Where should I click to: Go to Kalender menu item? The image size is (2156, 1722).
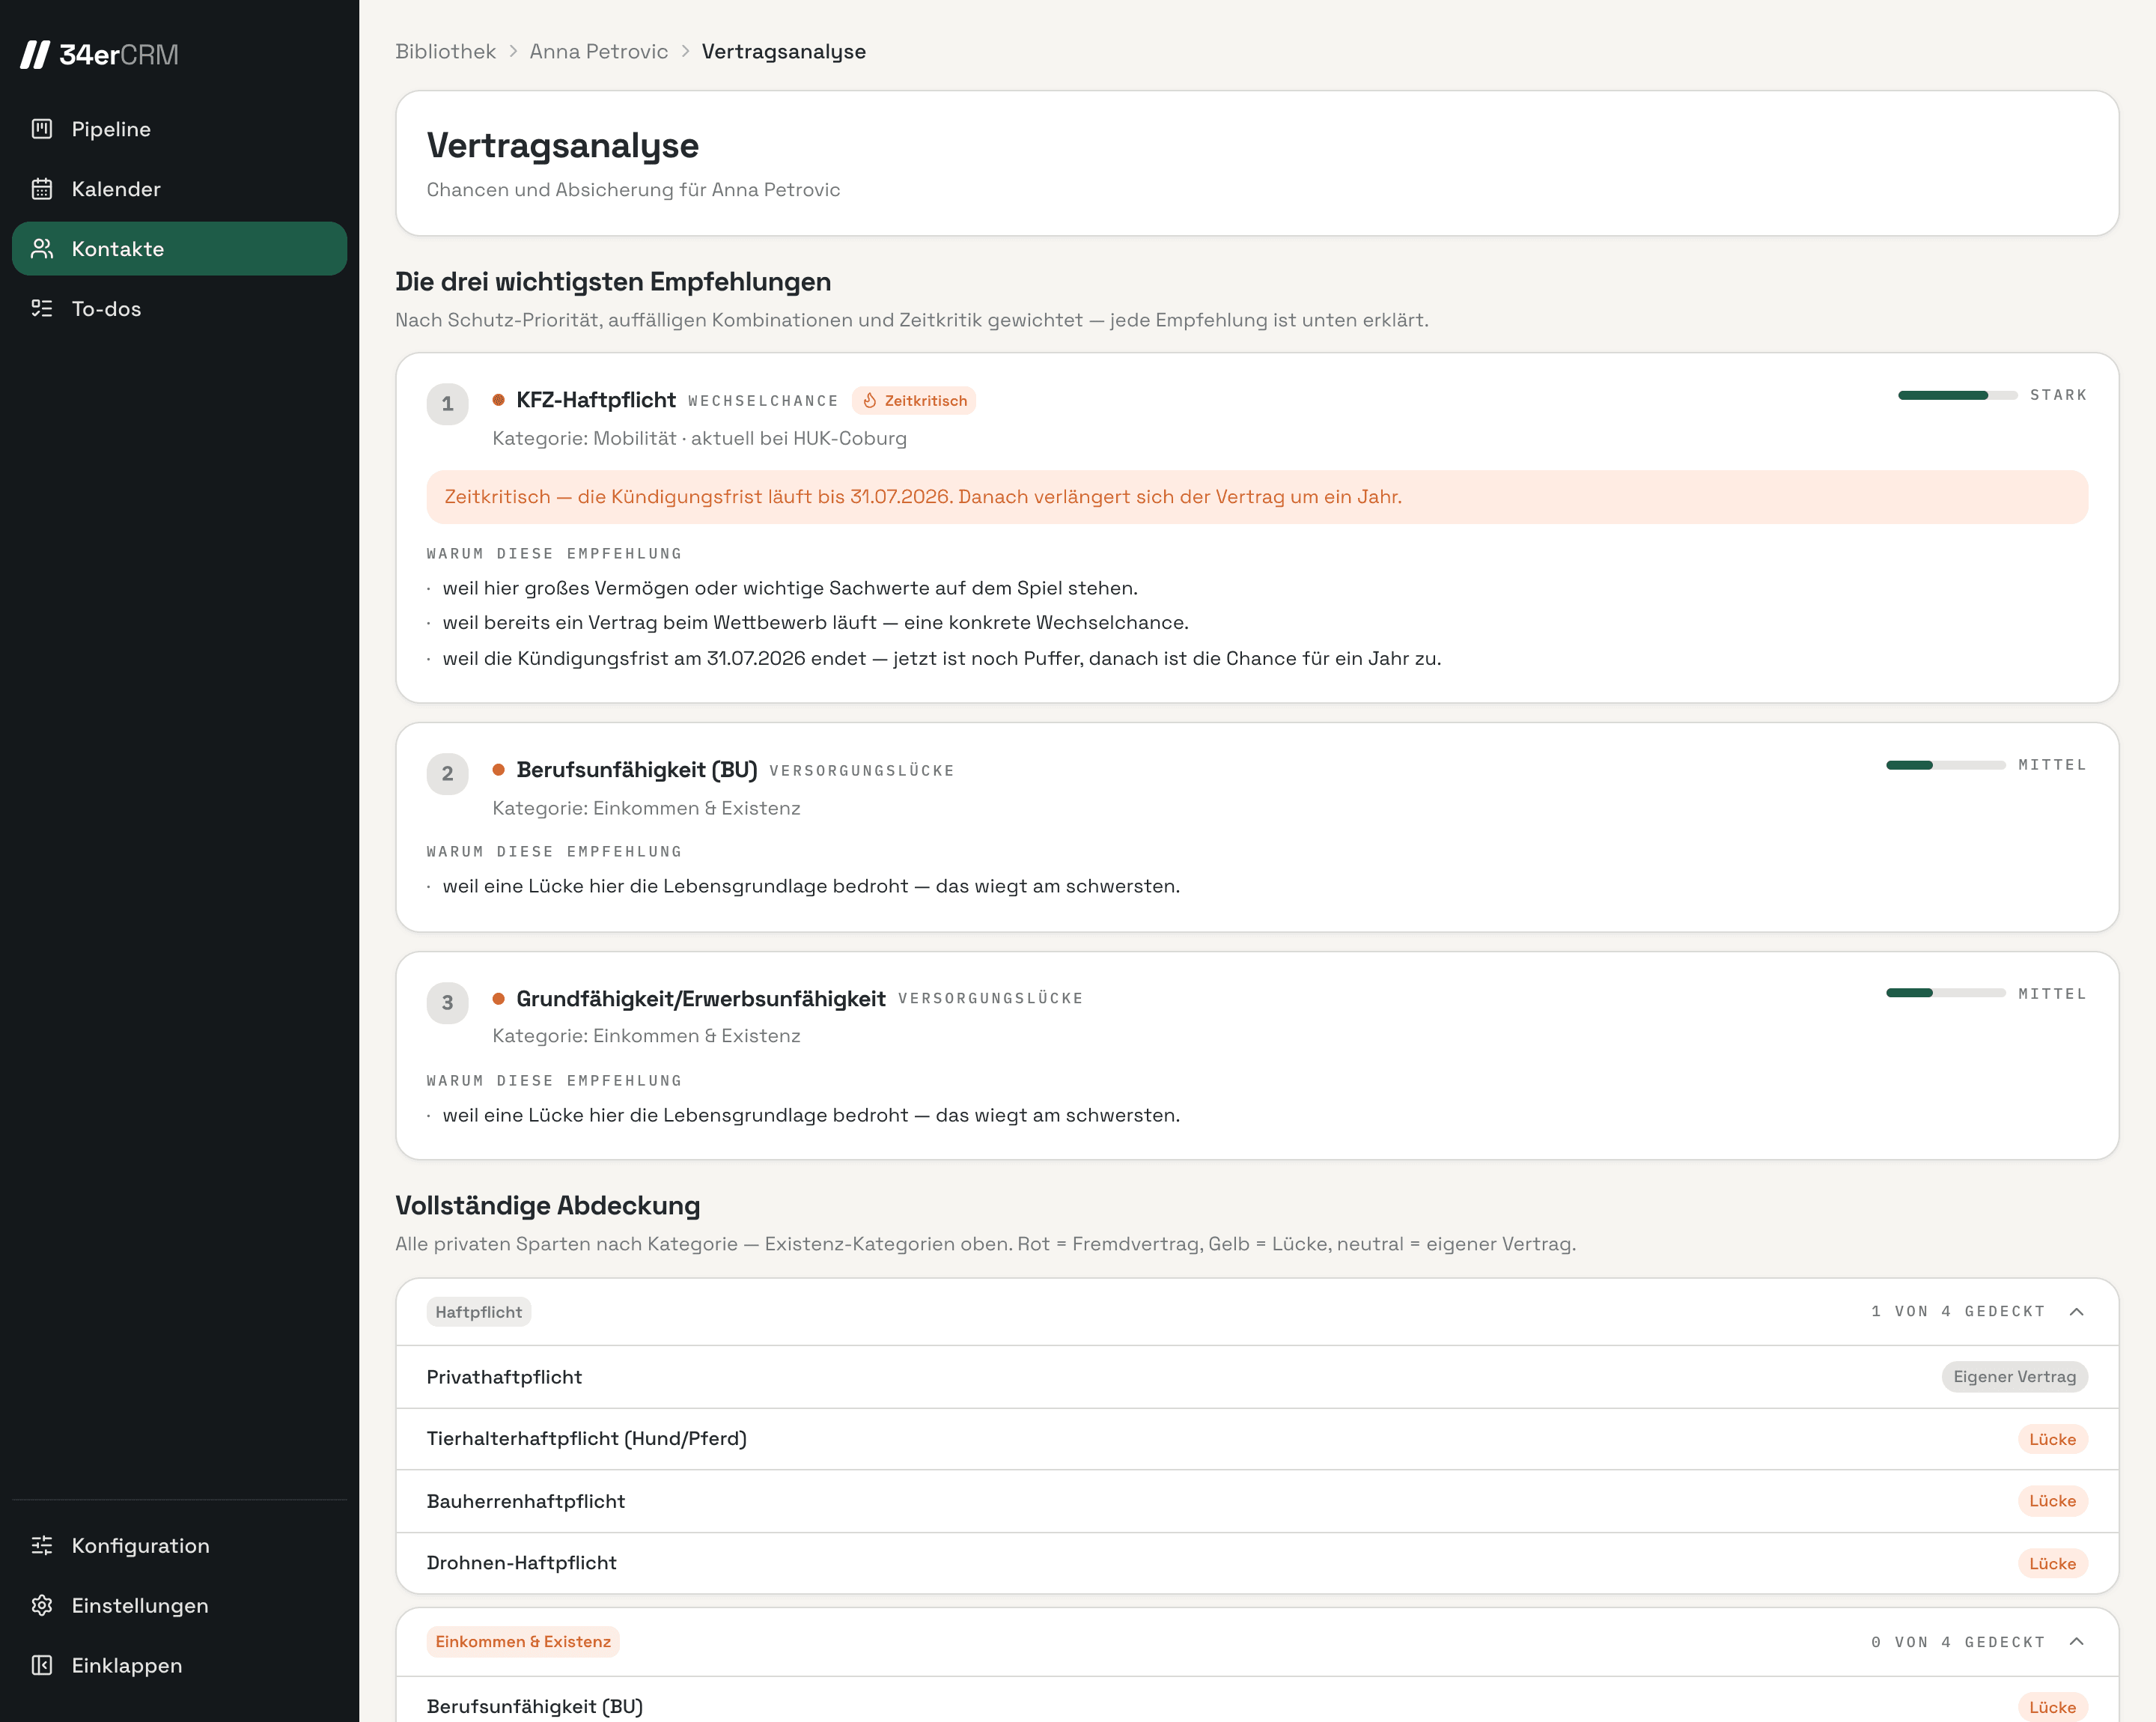tap(180, 189)
